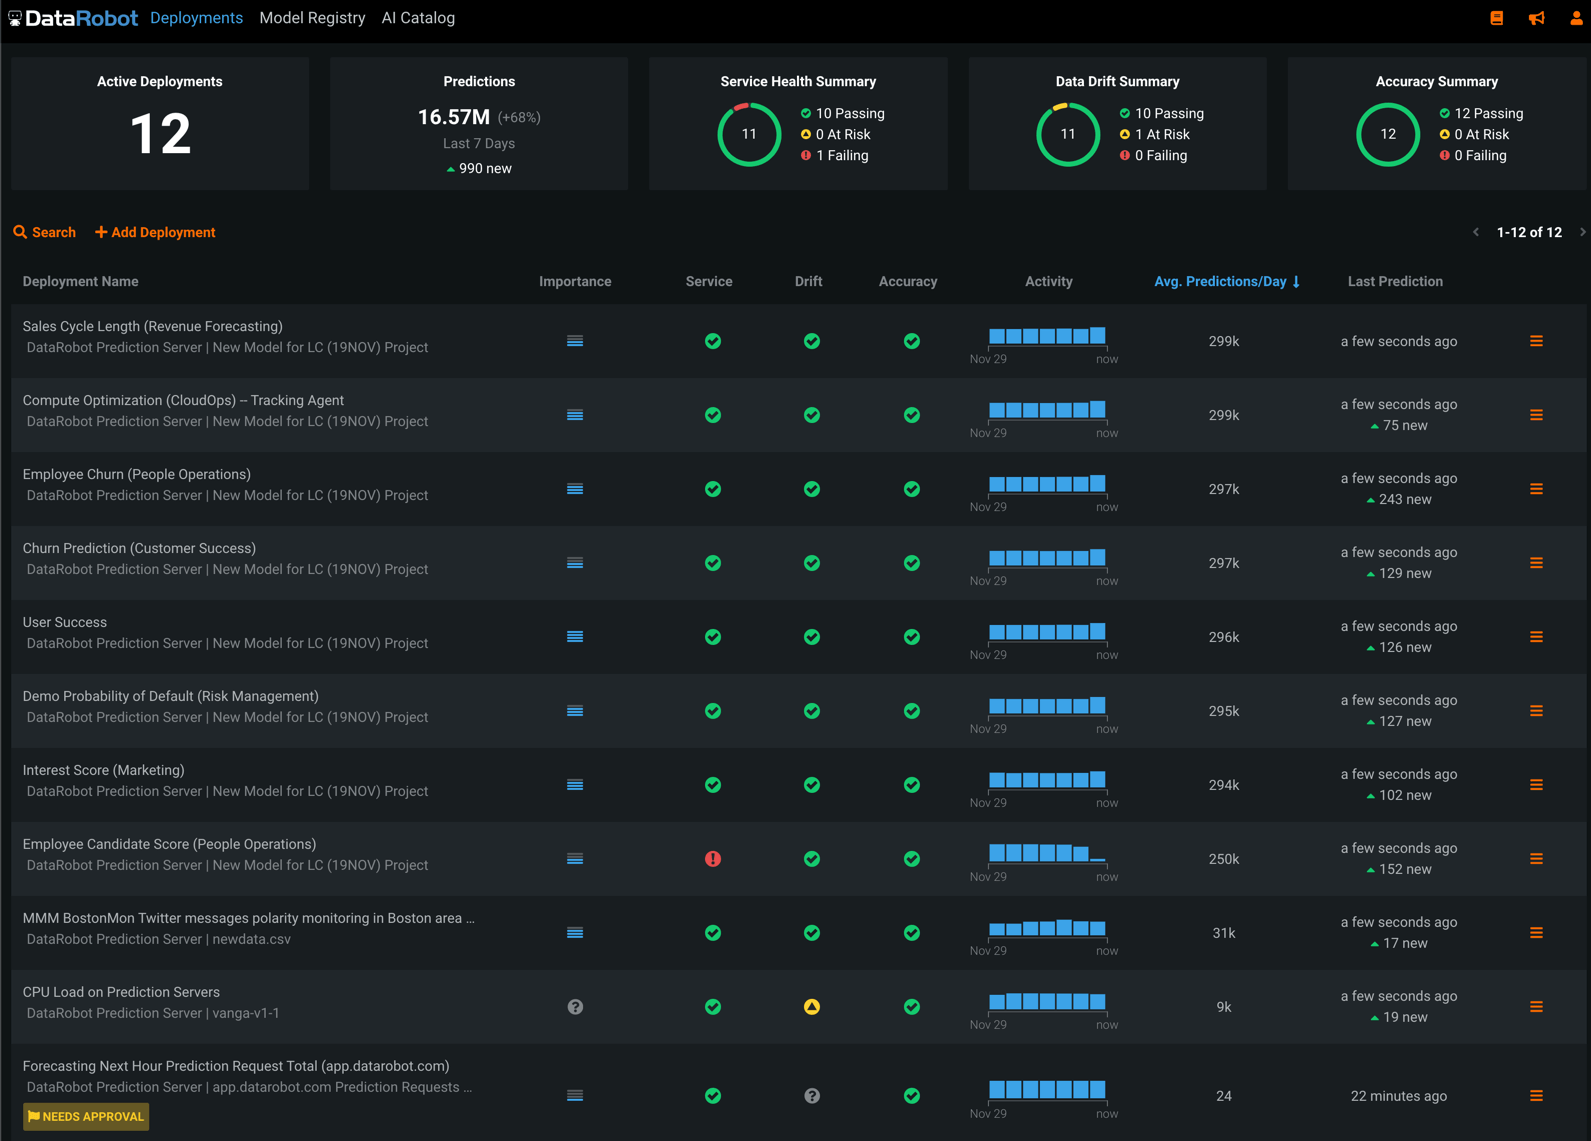Open the user profile icon
Viewport: 1591px width, 1141px height.
point(1576,18)
